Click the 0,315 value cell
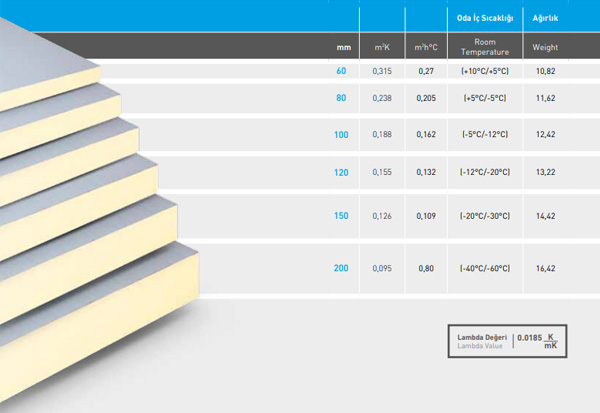 tap(382, 71)
